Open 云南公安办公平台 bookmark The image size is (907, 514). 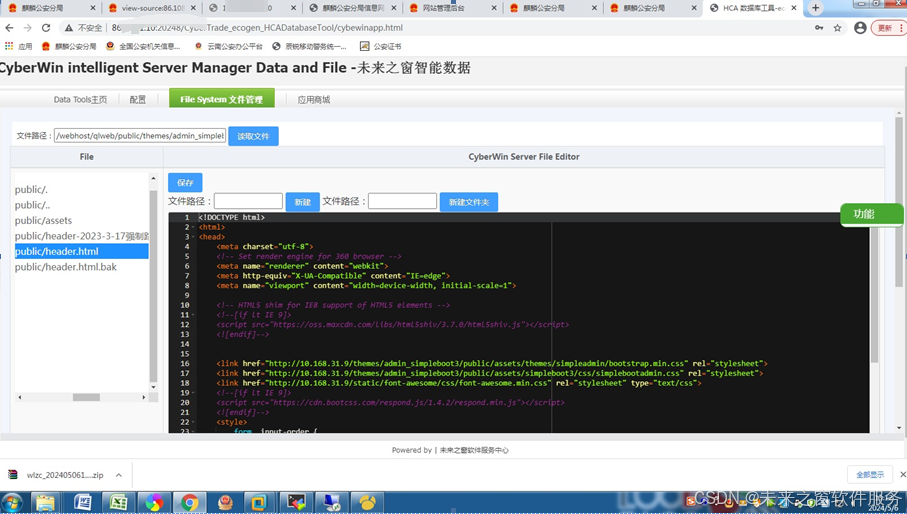point(228,46)
